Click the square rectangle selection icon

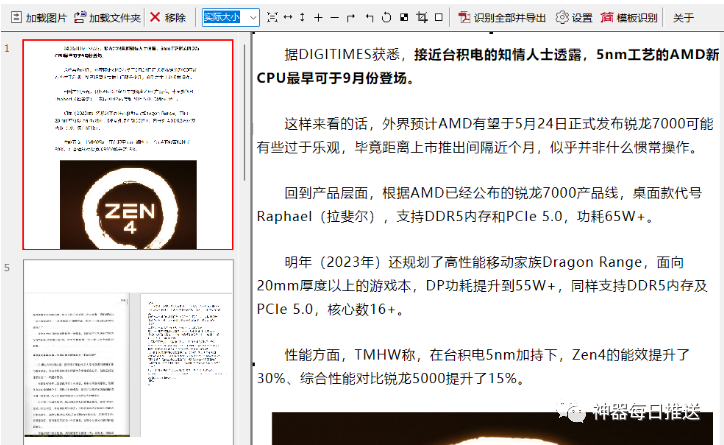(x=439, y=18)
